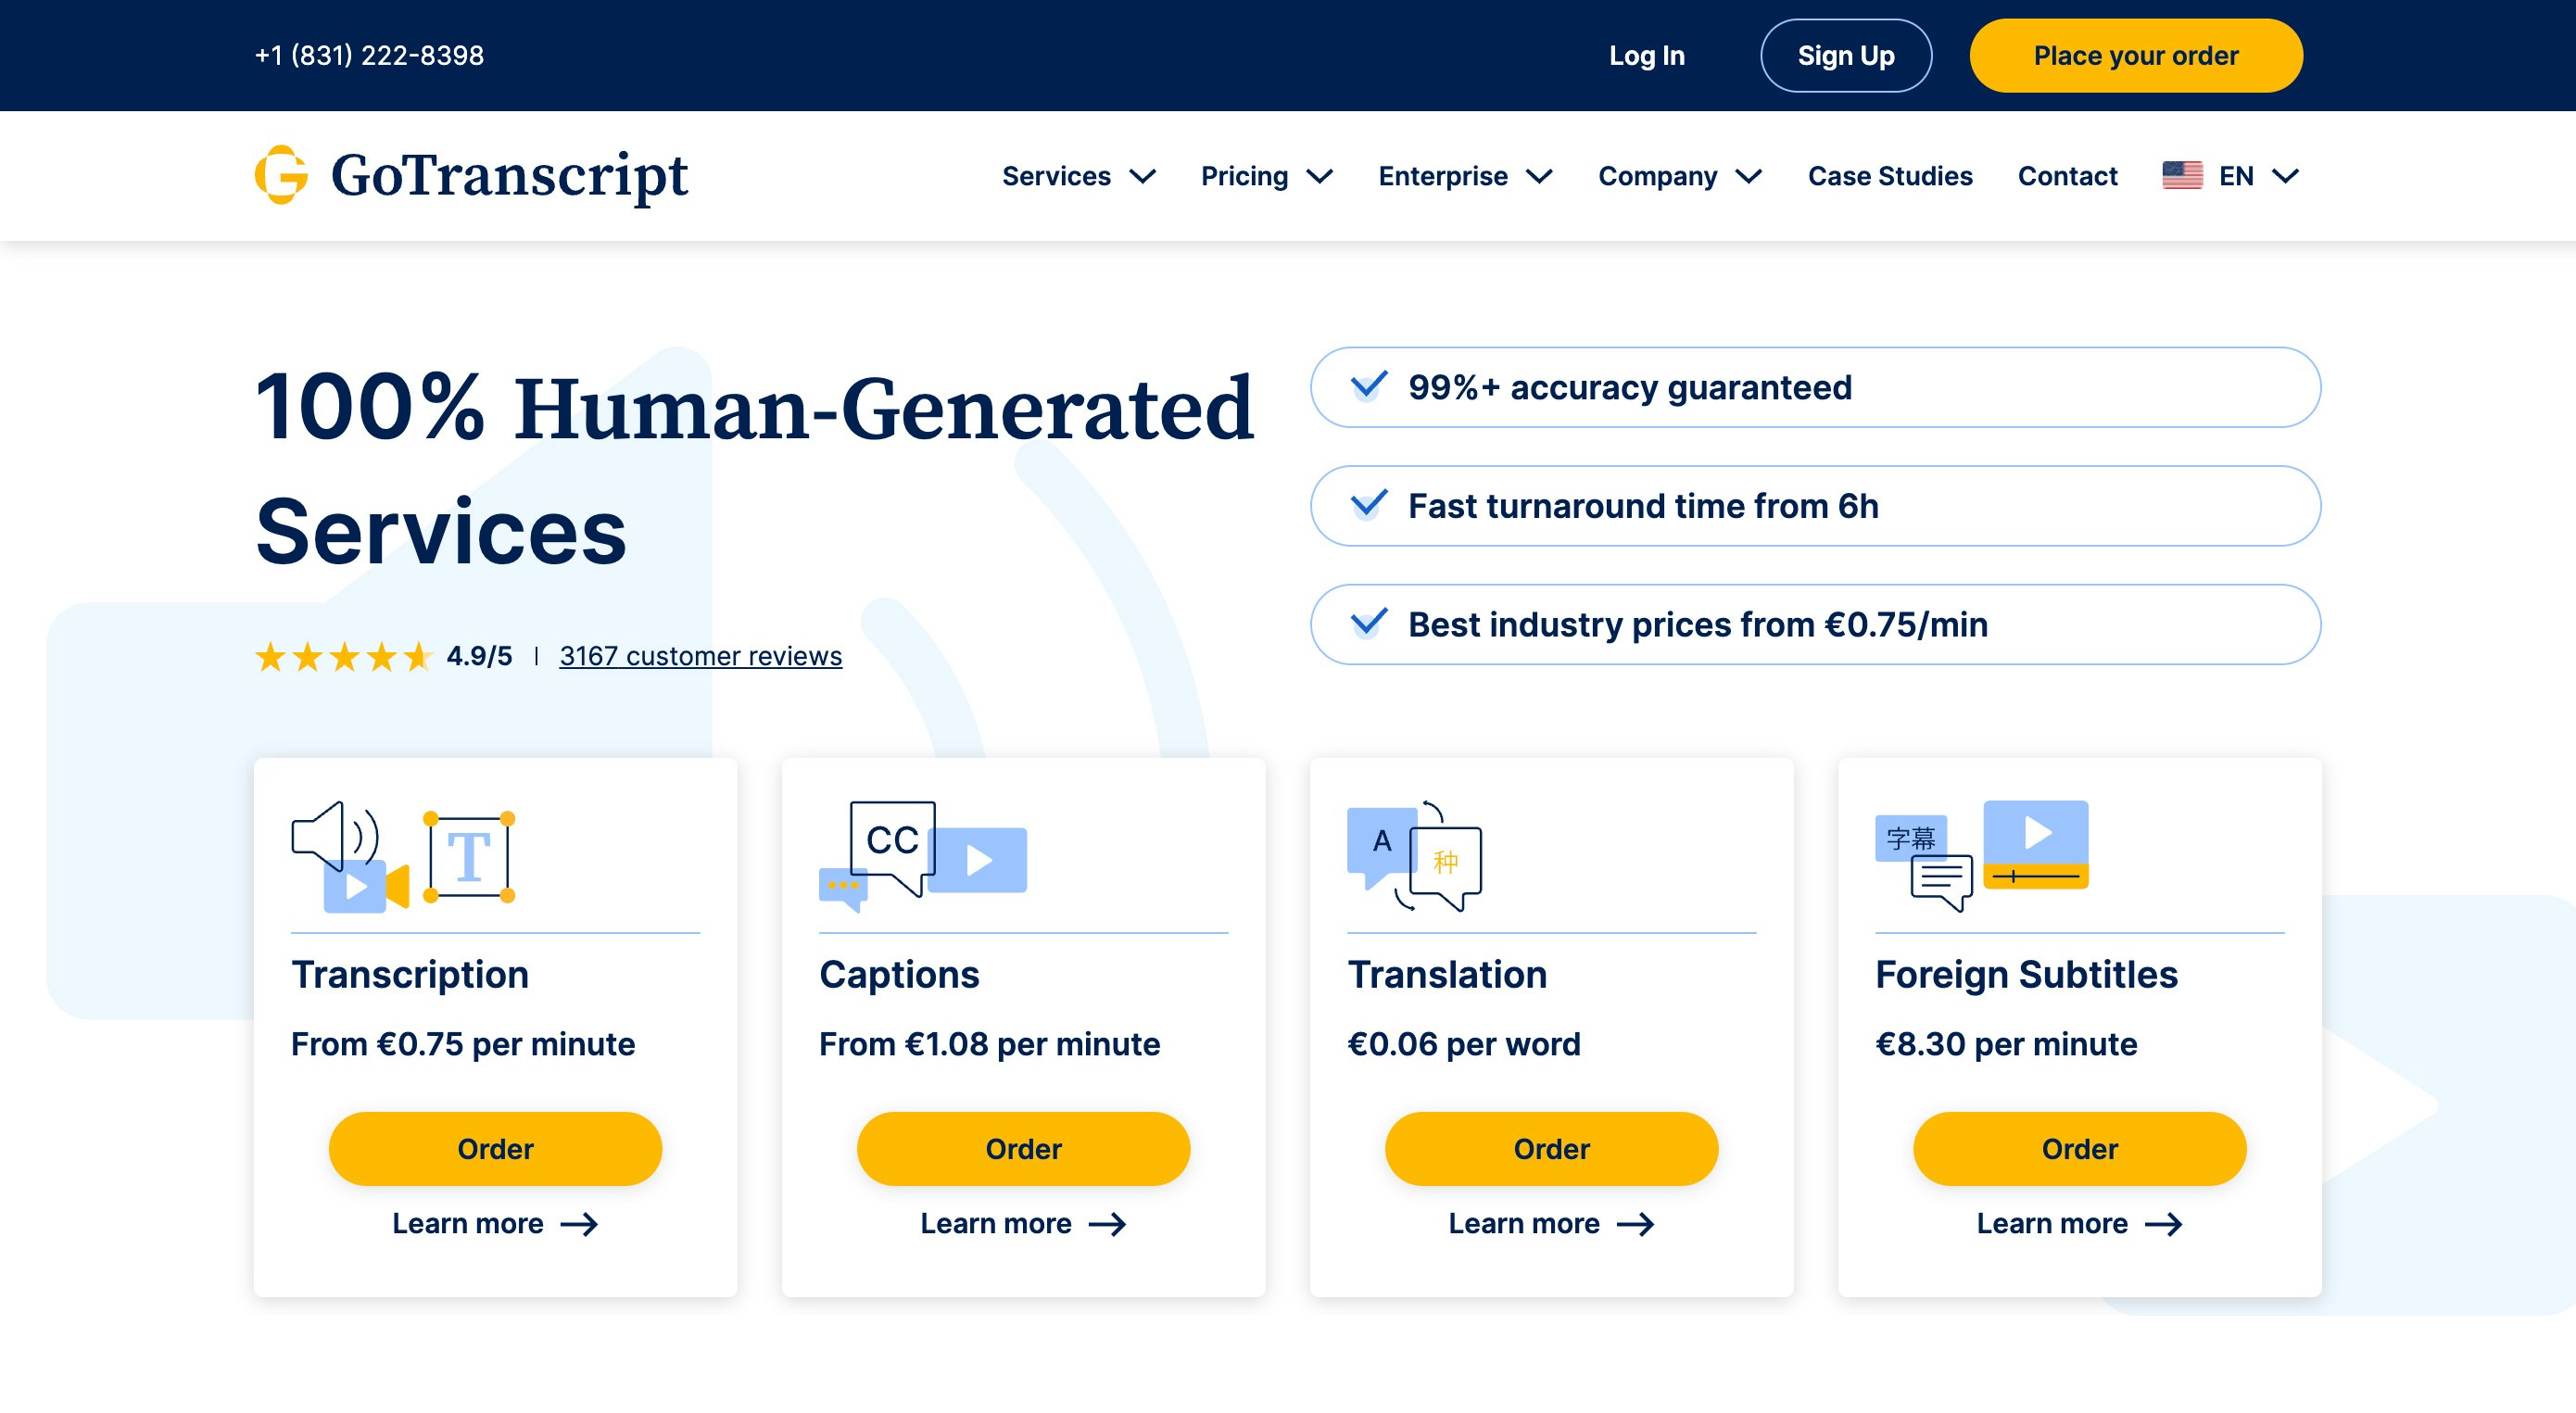Click Learn more under Transcription

[467, 1224]
